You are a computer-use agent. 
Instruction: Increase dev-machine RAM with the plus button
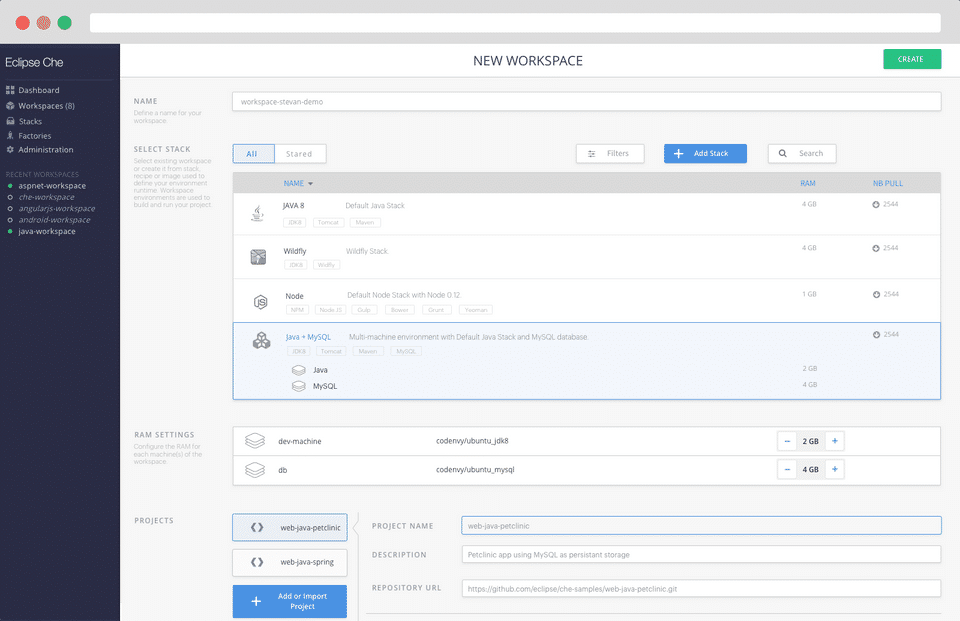(834, 441)
